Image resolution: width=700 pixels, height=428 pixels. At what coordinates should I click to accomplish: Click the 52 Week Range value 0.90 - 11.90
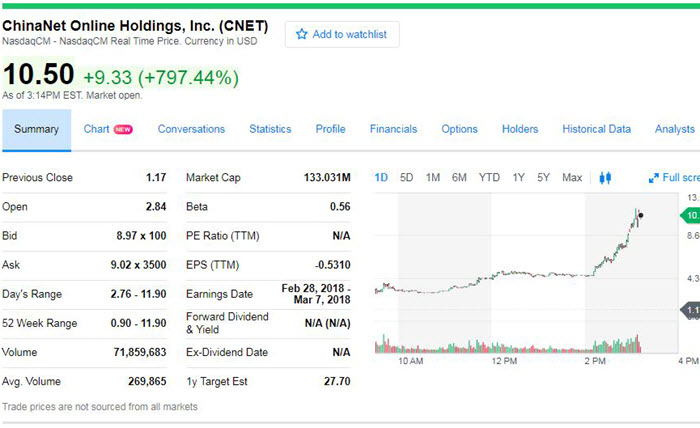[x=138, y=323]
